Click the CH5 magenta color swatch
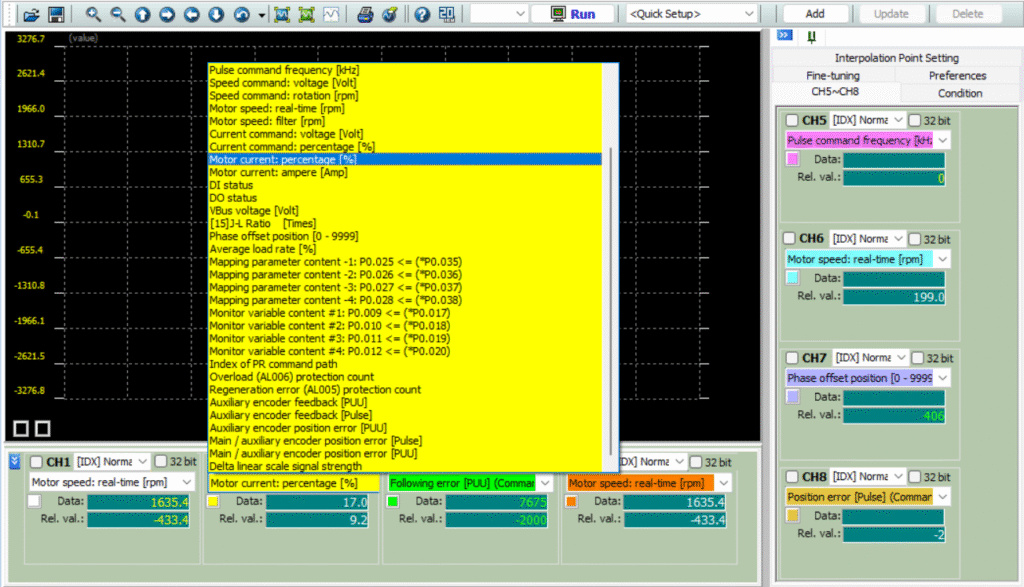The width and height of the screenshot is (1024, 587). tap(793, 159)
